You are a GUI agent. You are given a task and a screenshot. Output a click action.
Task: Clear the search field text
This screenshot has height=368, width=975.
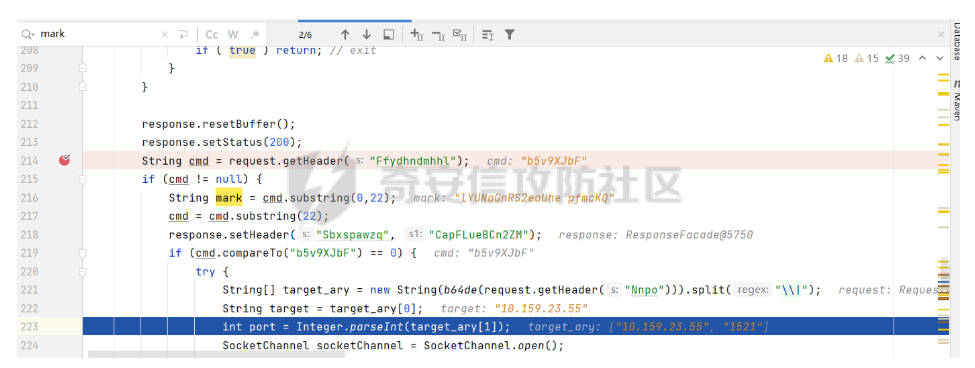(165, 35)
